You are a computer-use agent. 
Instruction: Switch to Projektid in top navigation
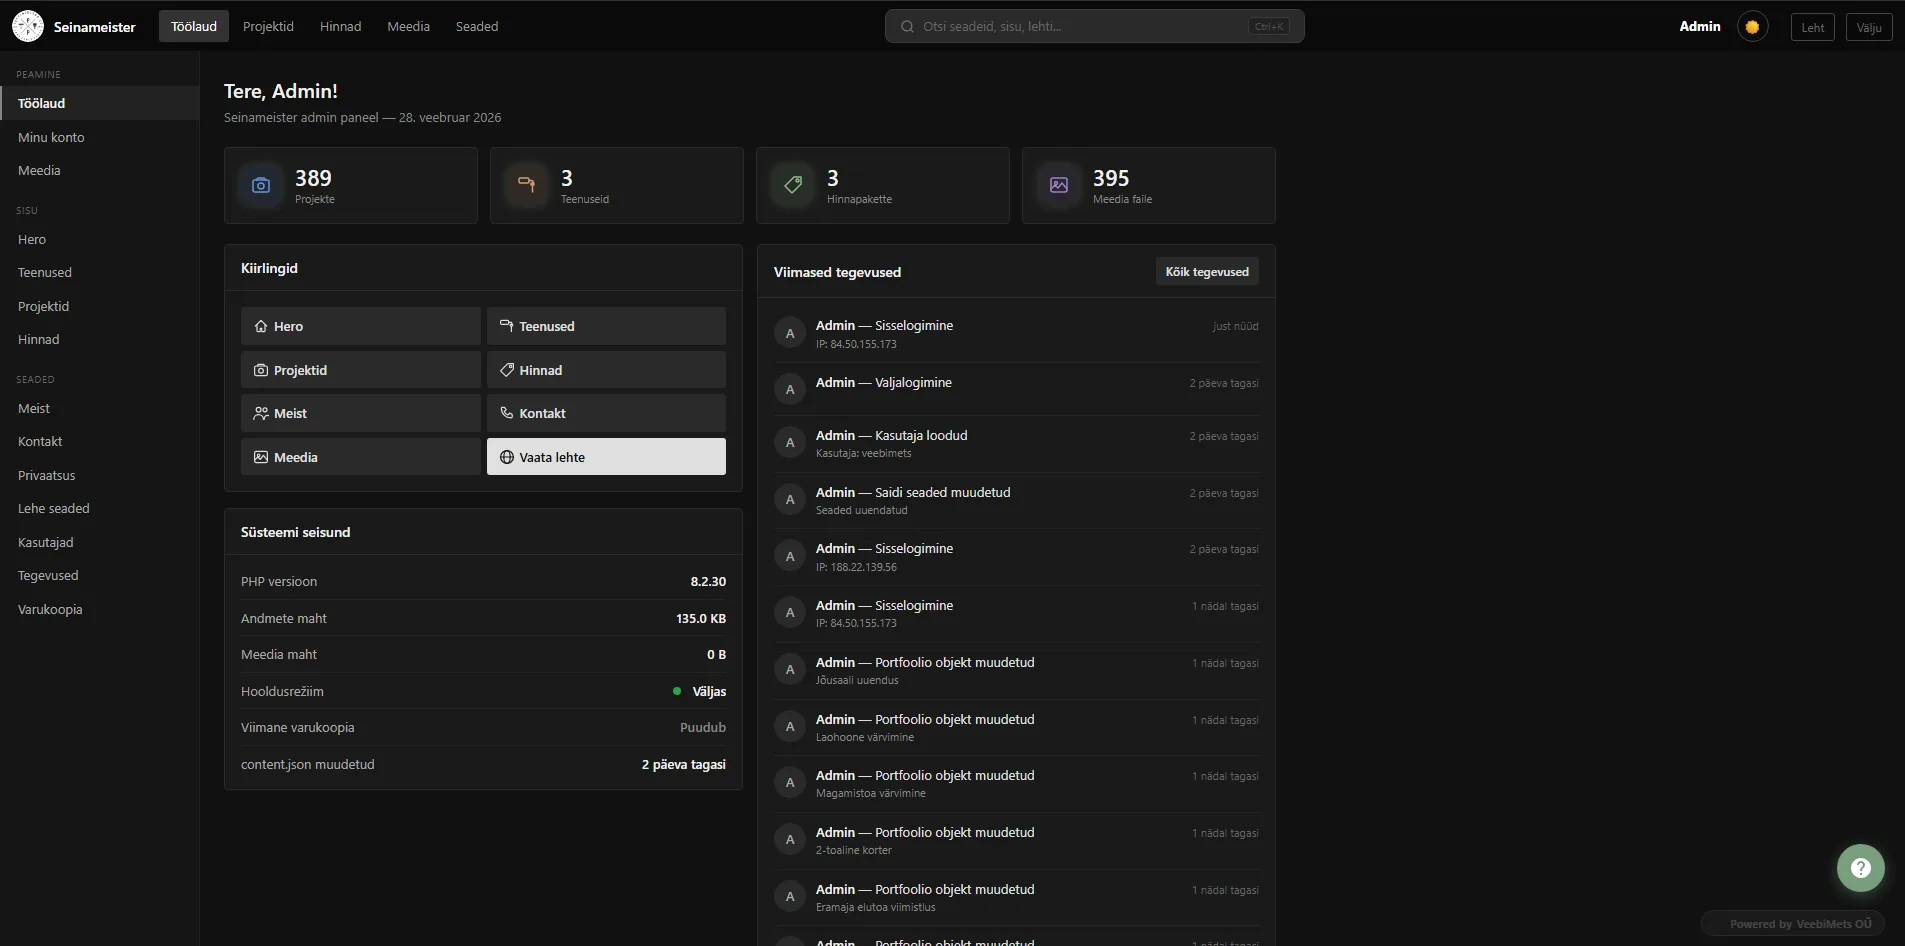(x=268, y=26)
